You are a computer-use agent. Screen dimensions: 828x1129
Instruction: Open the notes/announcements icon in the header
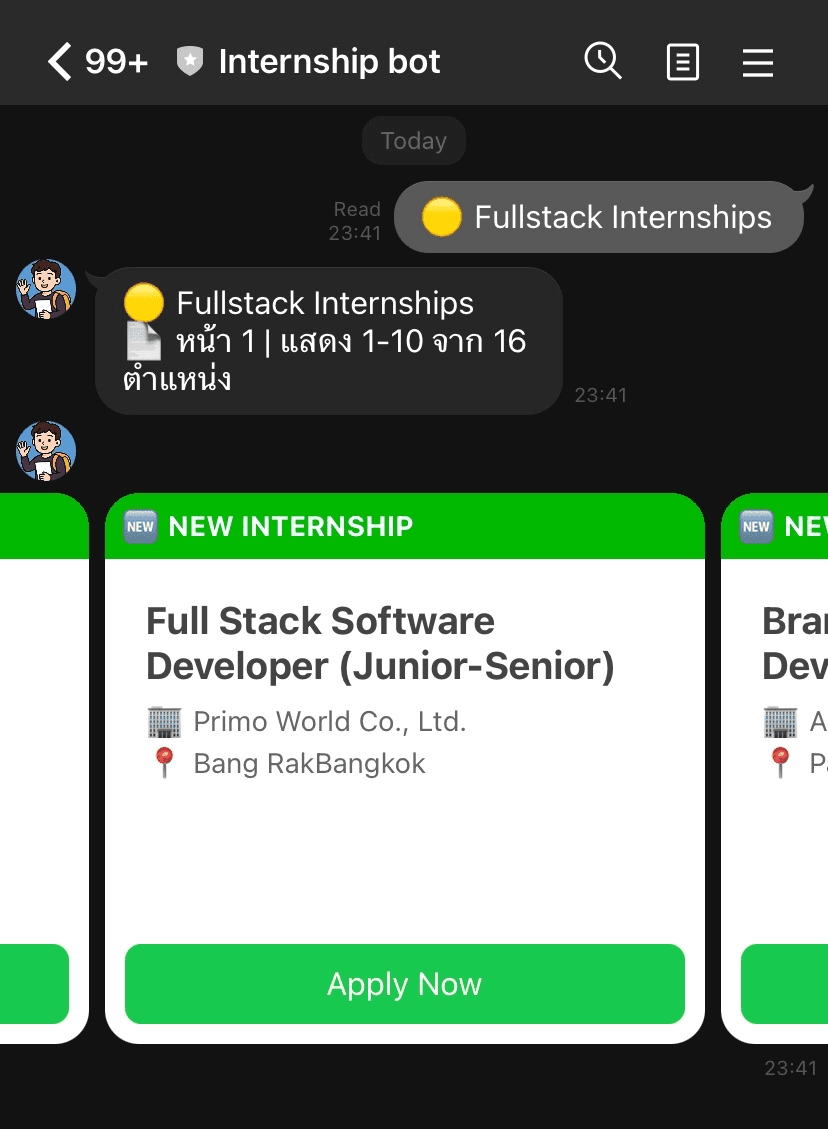pyautogui.click(x=682, y=61)
